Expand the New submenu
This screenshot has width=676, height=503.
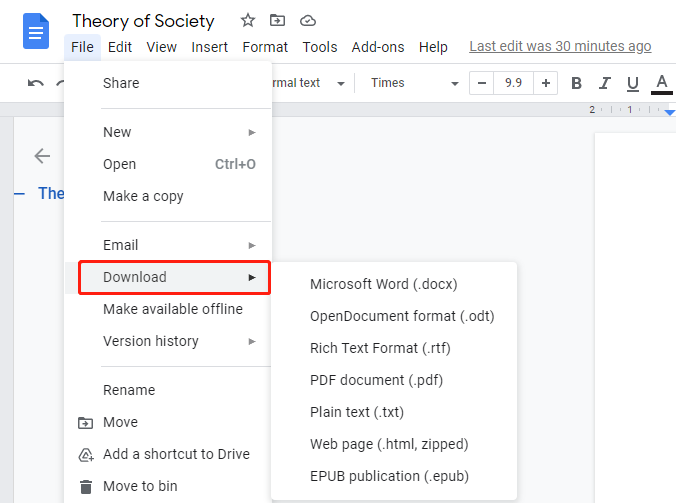168,132
